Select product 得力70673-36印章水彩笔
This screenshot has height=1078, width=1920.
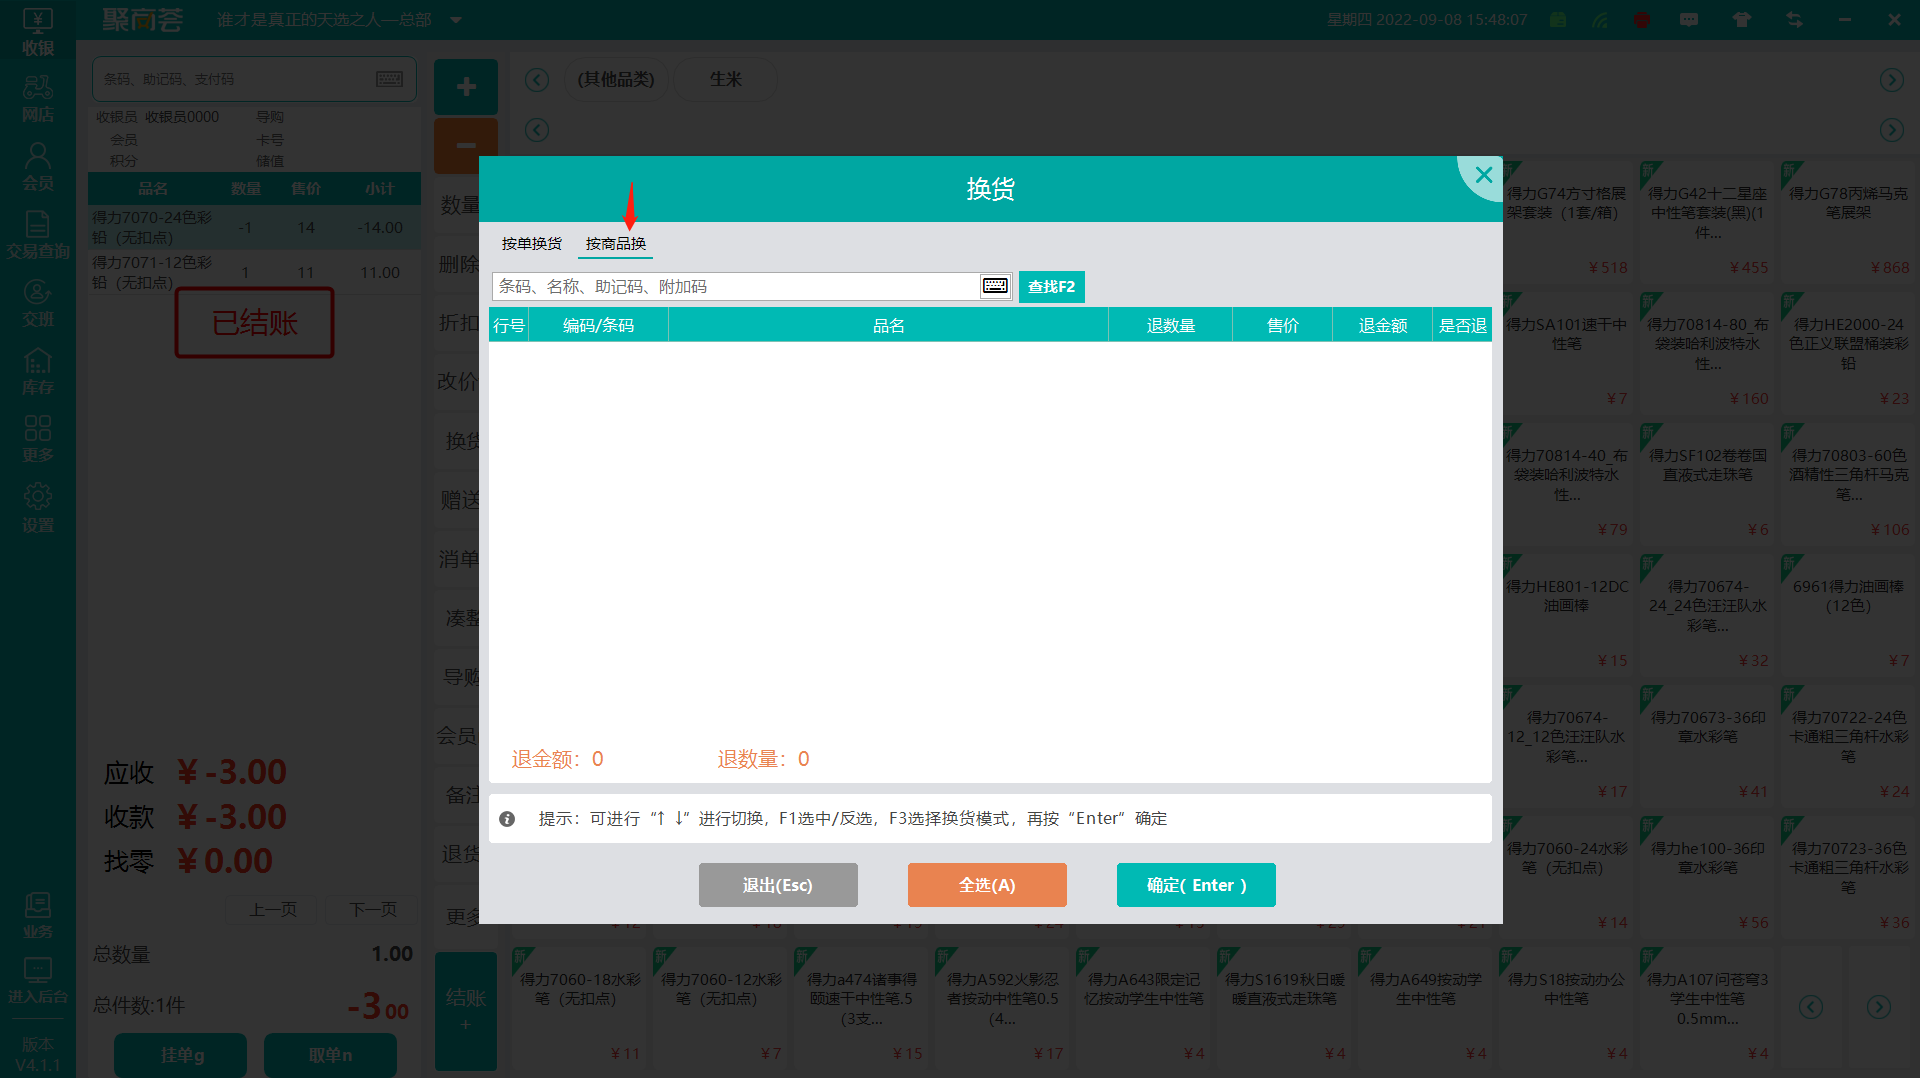click(1708, 745)
